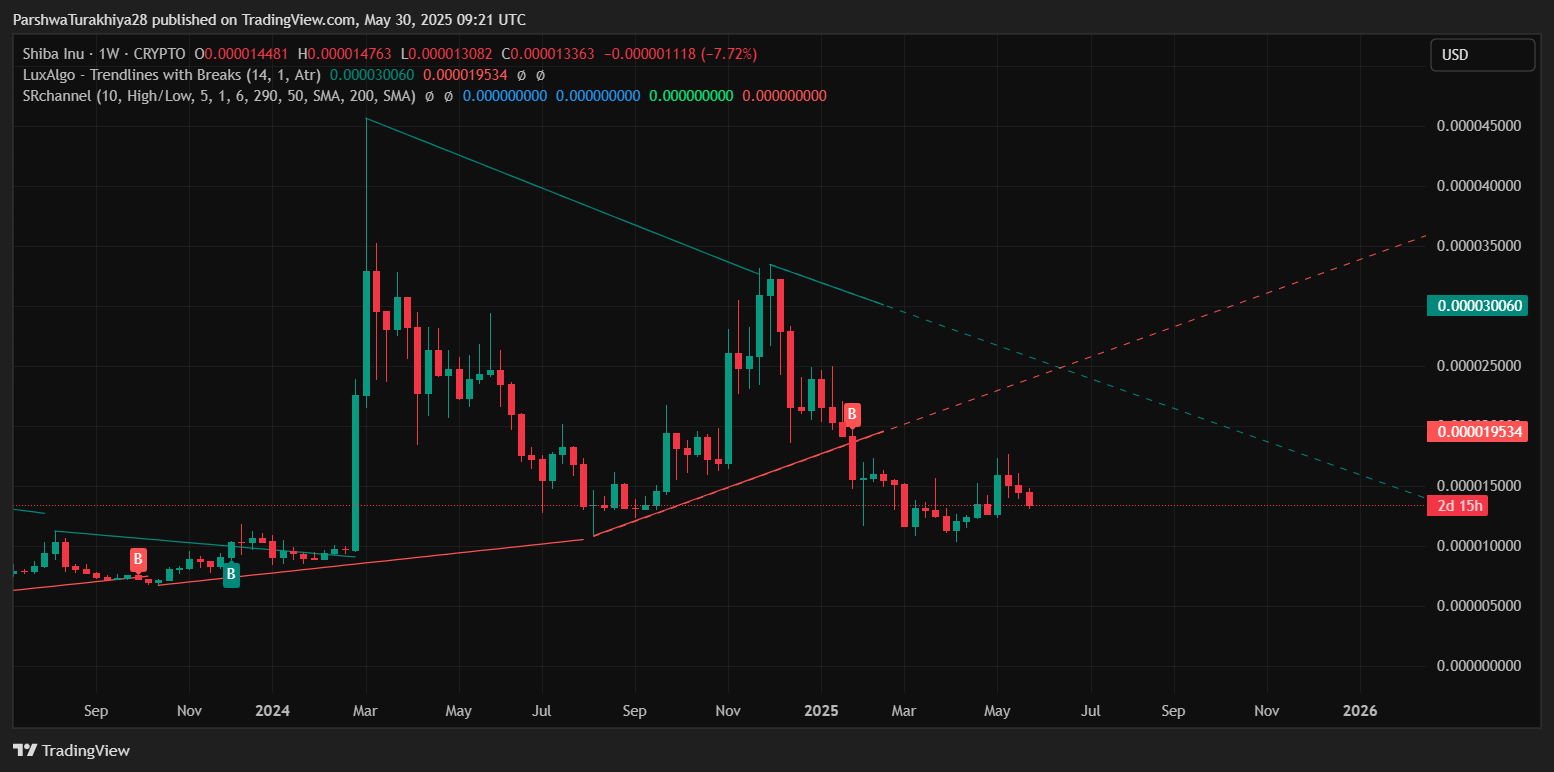Click the 0.000015000 price axis value
Screen dimensions: 1554x772
point(1479,486)
